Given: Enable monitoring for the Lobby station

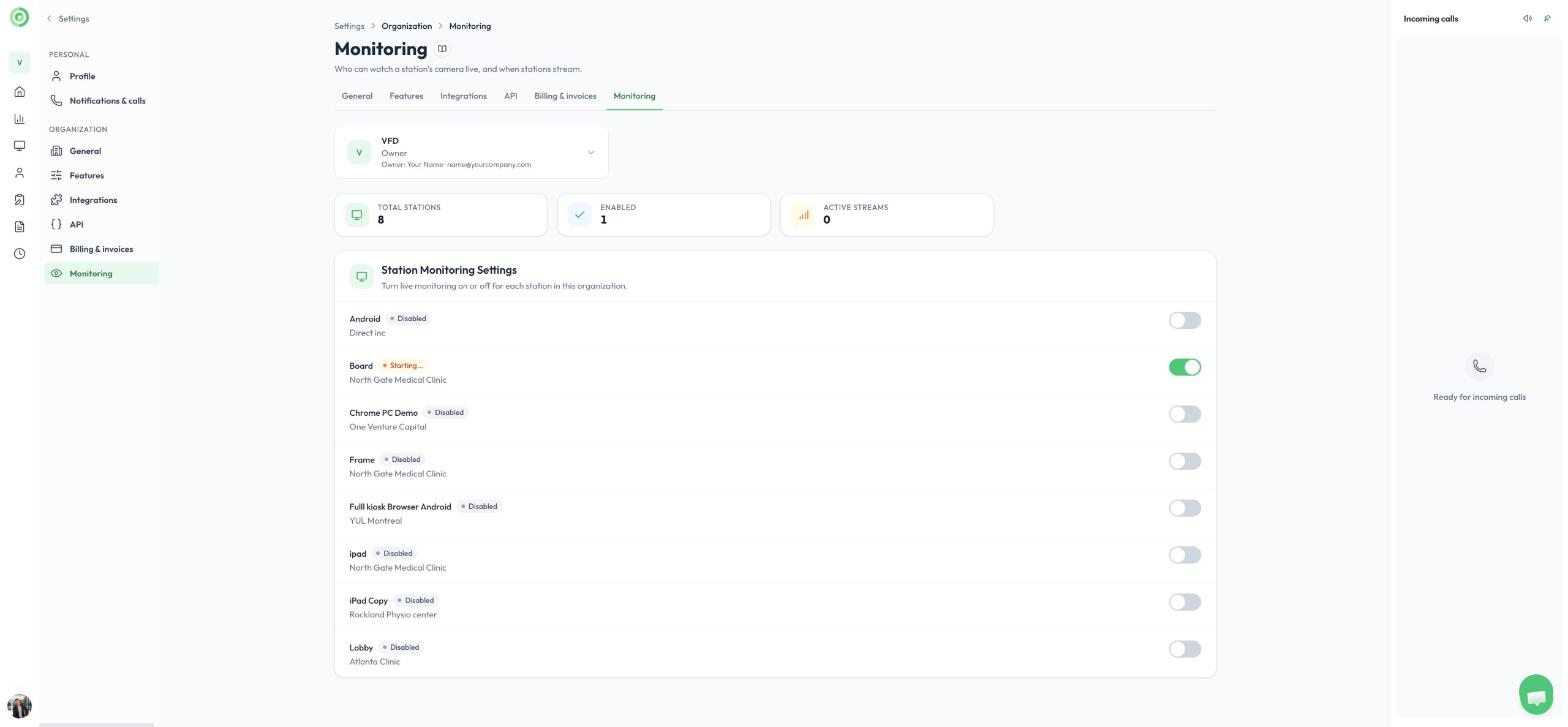Looking at the screenshot, I should pyautogui.click(x=1185, y=649).
